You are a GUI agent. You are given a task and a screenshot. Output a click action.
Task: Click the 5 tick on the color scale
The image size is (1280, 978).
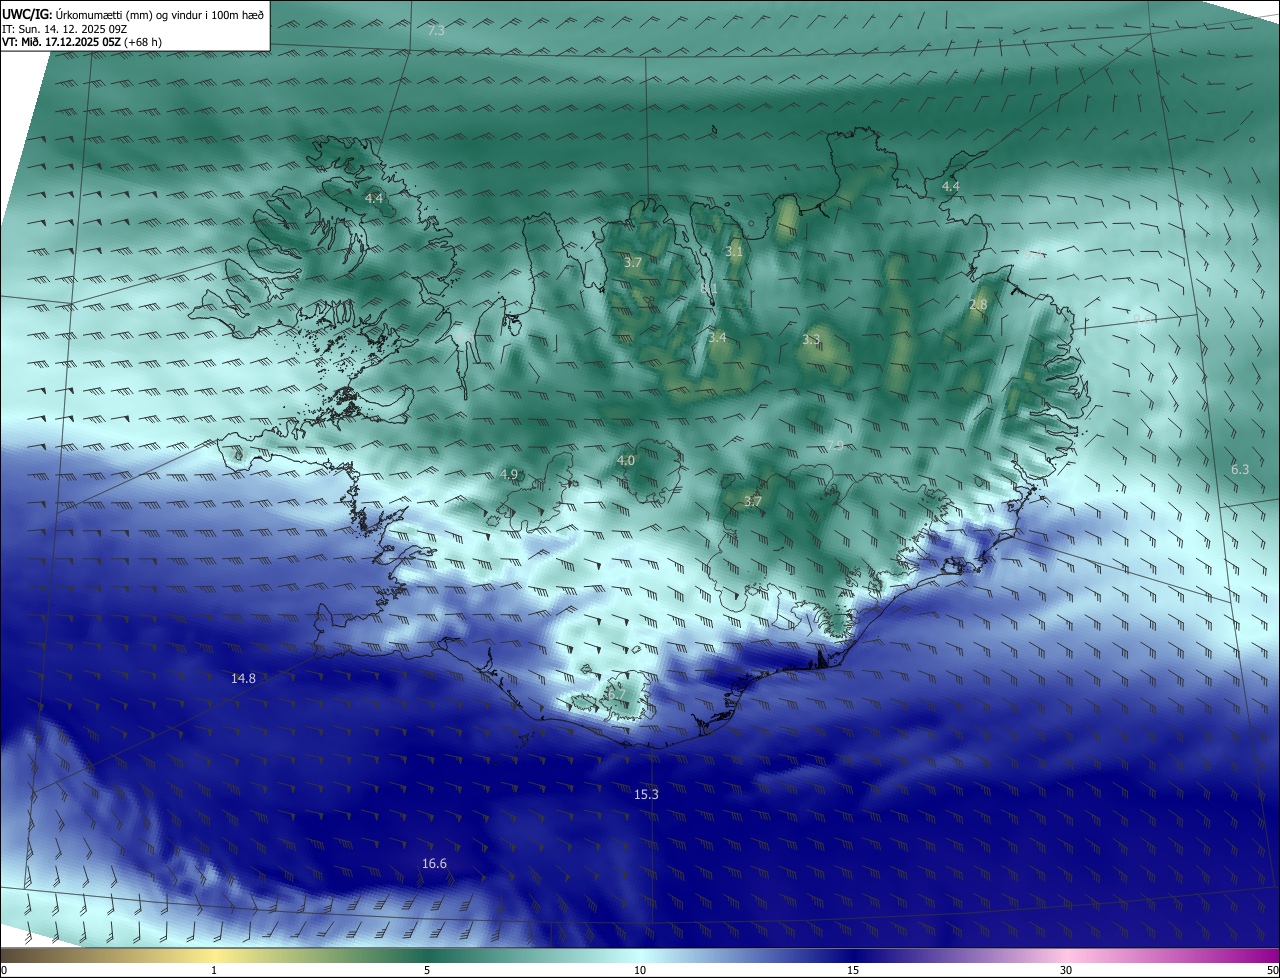(427, 970)
